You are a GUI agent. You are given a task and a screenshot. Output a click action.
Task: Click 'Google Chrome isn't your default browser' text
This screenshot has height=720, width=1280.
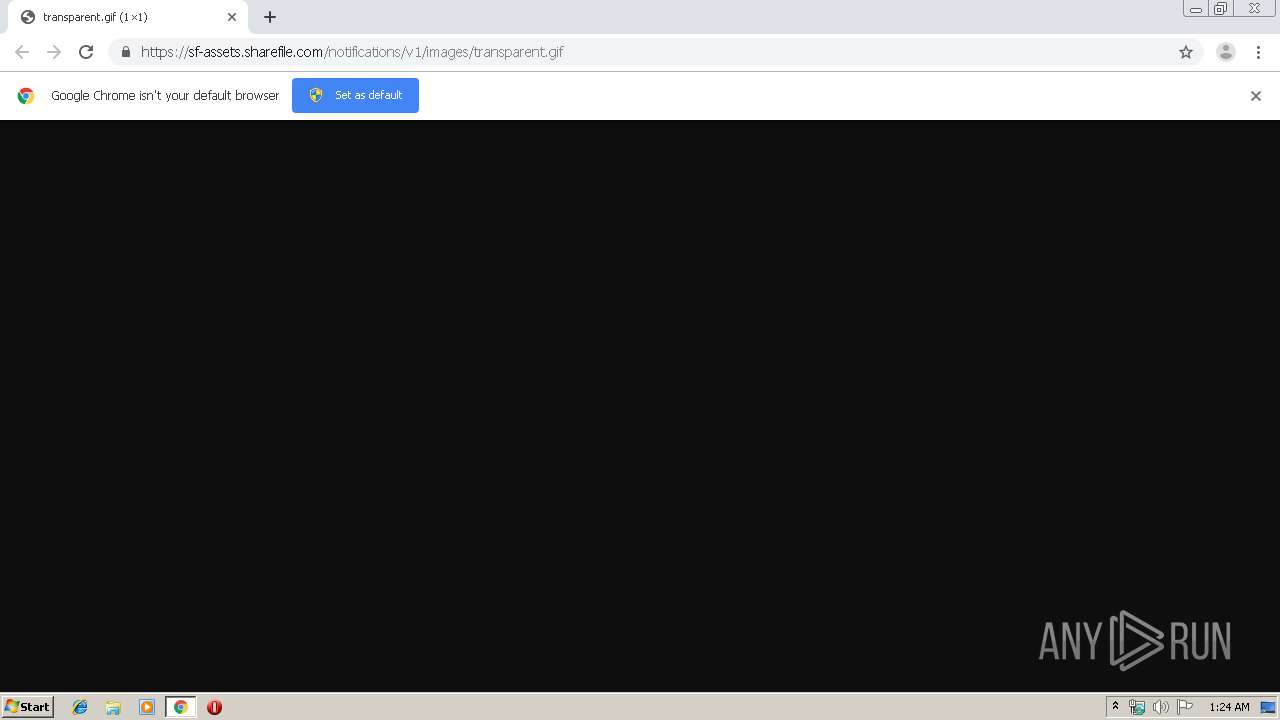[x=165, y=96]
